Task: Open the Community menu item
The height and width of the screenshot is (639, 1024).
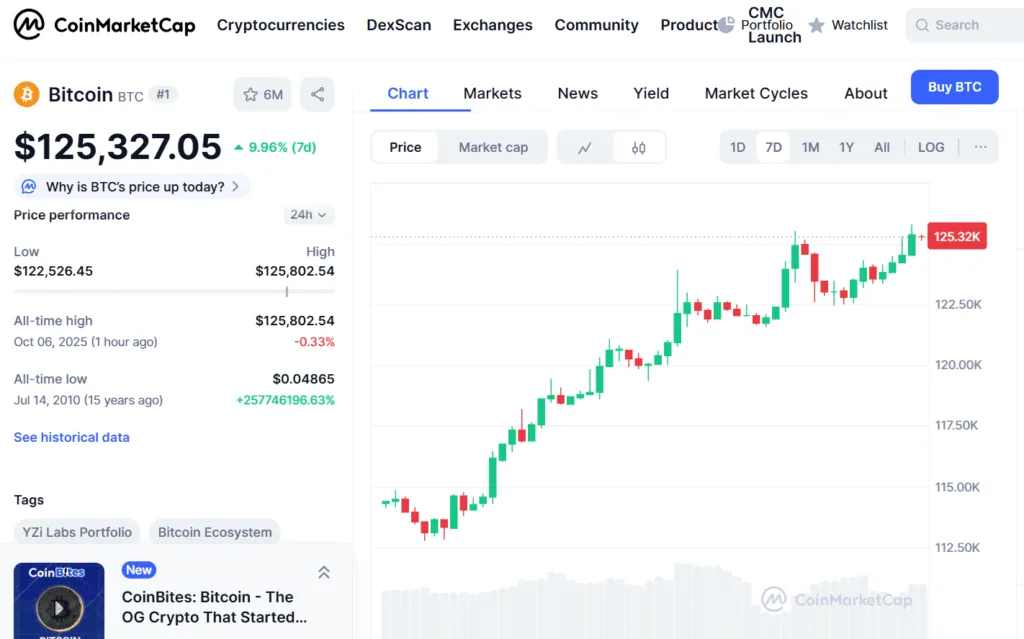Action: click(x=596, y=24)
